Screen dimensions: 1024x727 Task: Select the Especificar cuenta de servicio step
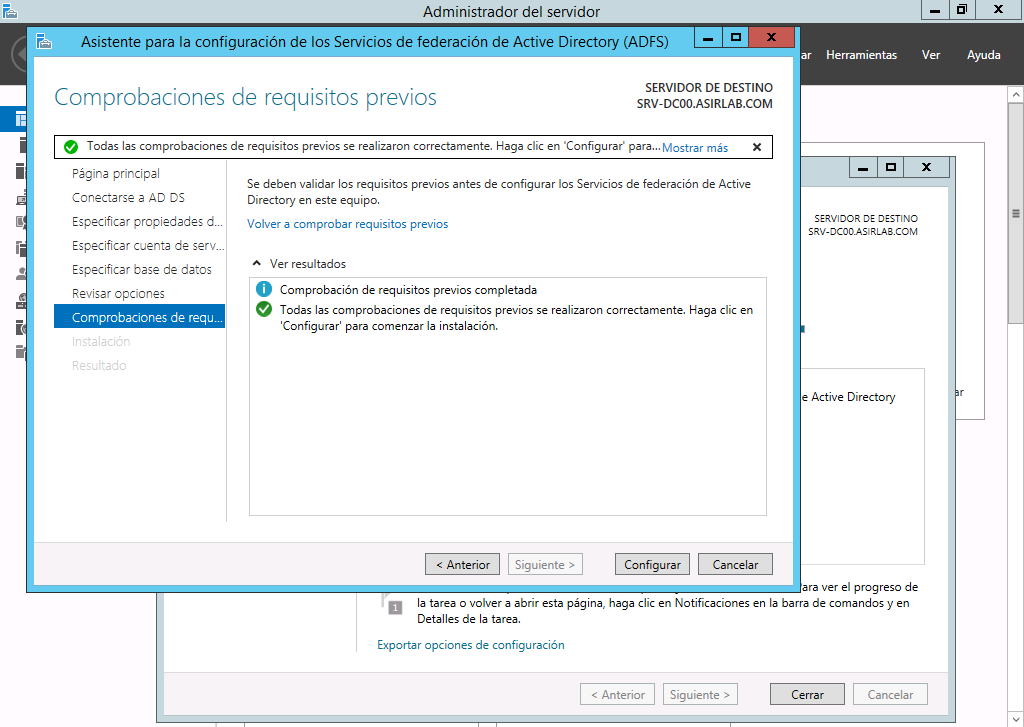pyautogui.click(x=148, y=246)
